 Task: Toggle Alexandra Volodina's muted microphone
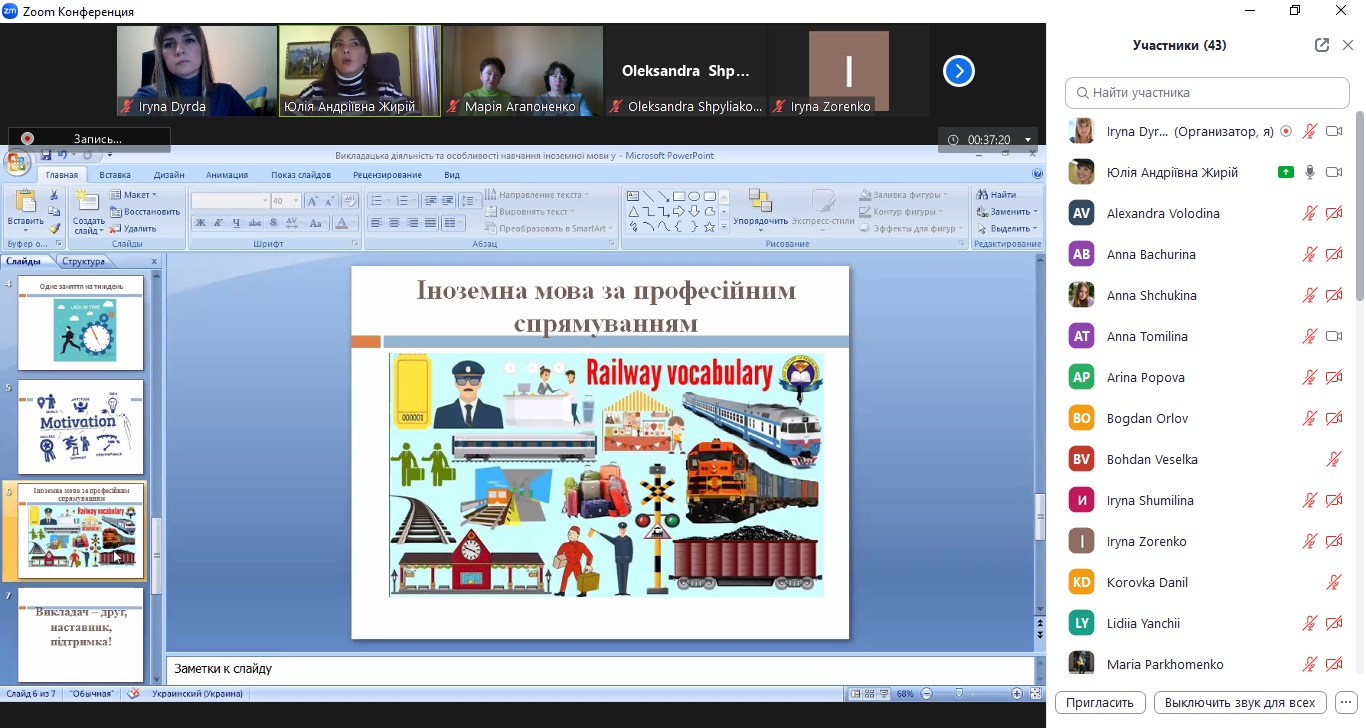click(1309, 213)
